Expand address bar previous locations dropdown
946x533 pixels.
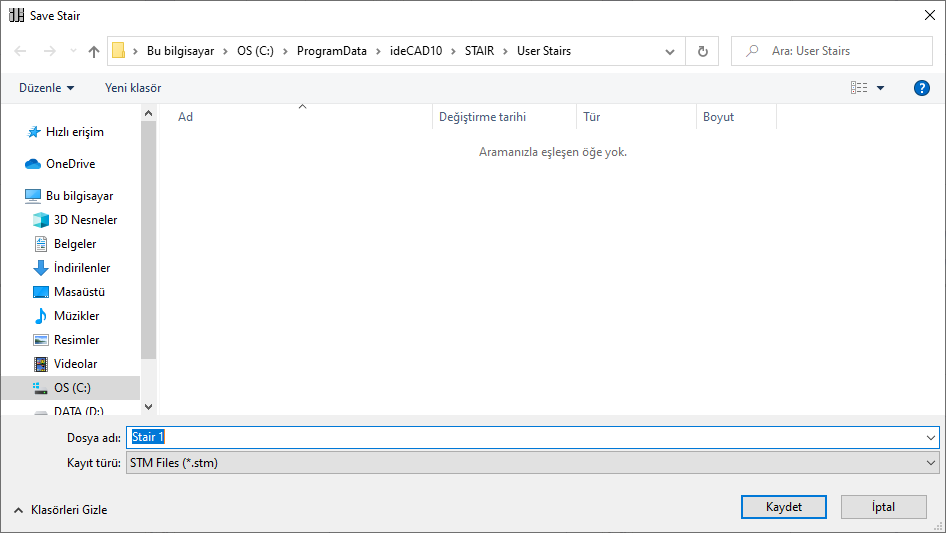coord(670,51)
